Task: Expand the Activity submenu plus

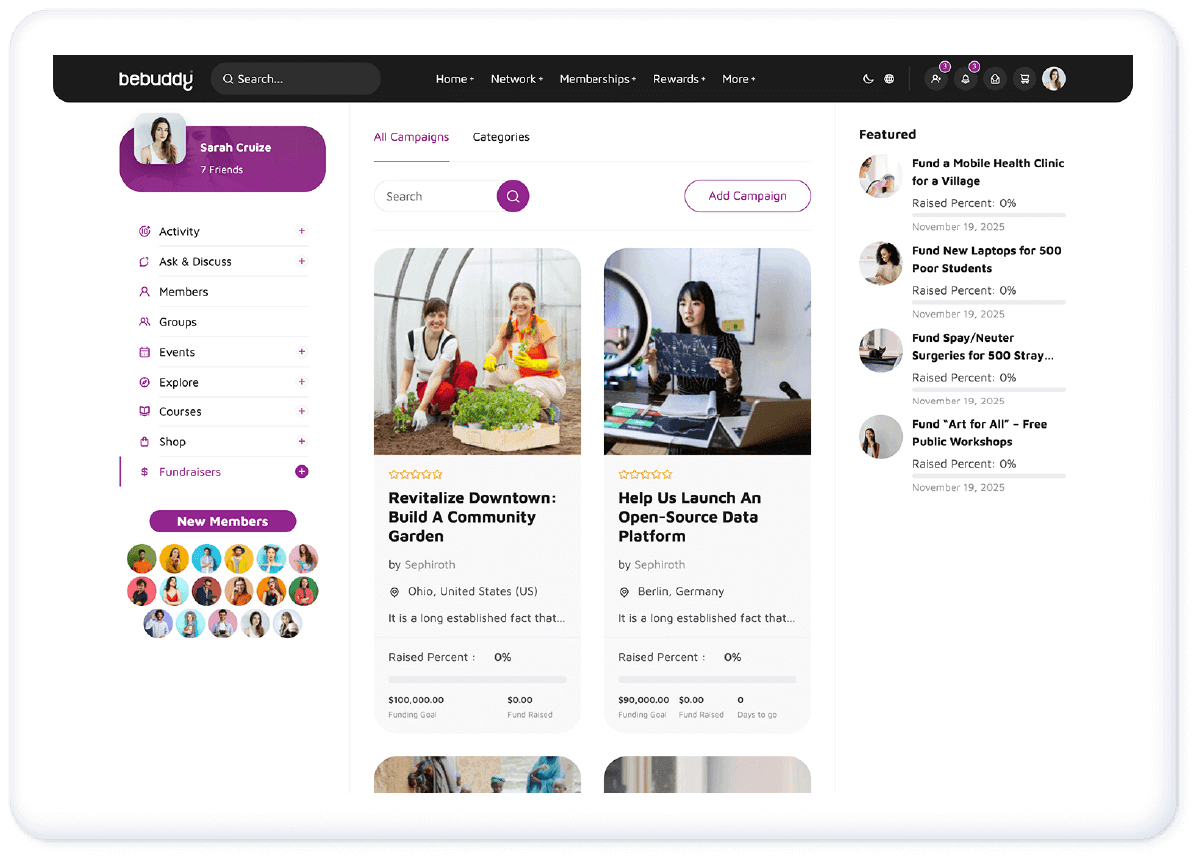Action: tap(302, 231)
